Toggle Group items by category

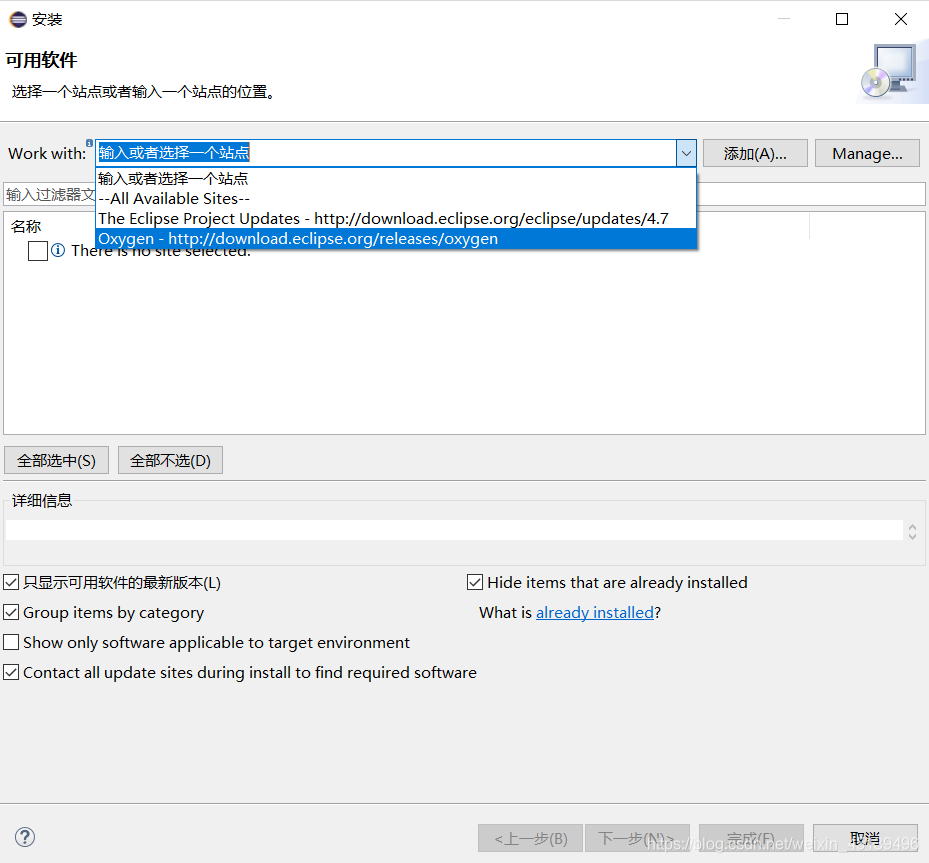[x=11, y=612]
